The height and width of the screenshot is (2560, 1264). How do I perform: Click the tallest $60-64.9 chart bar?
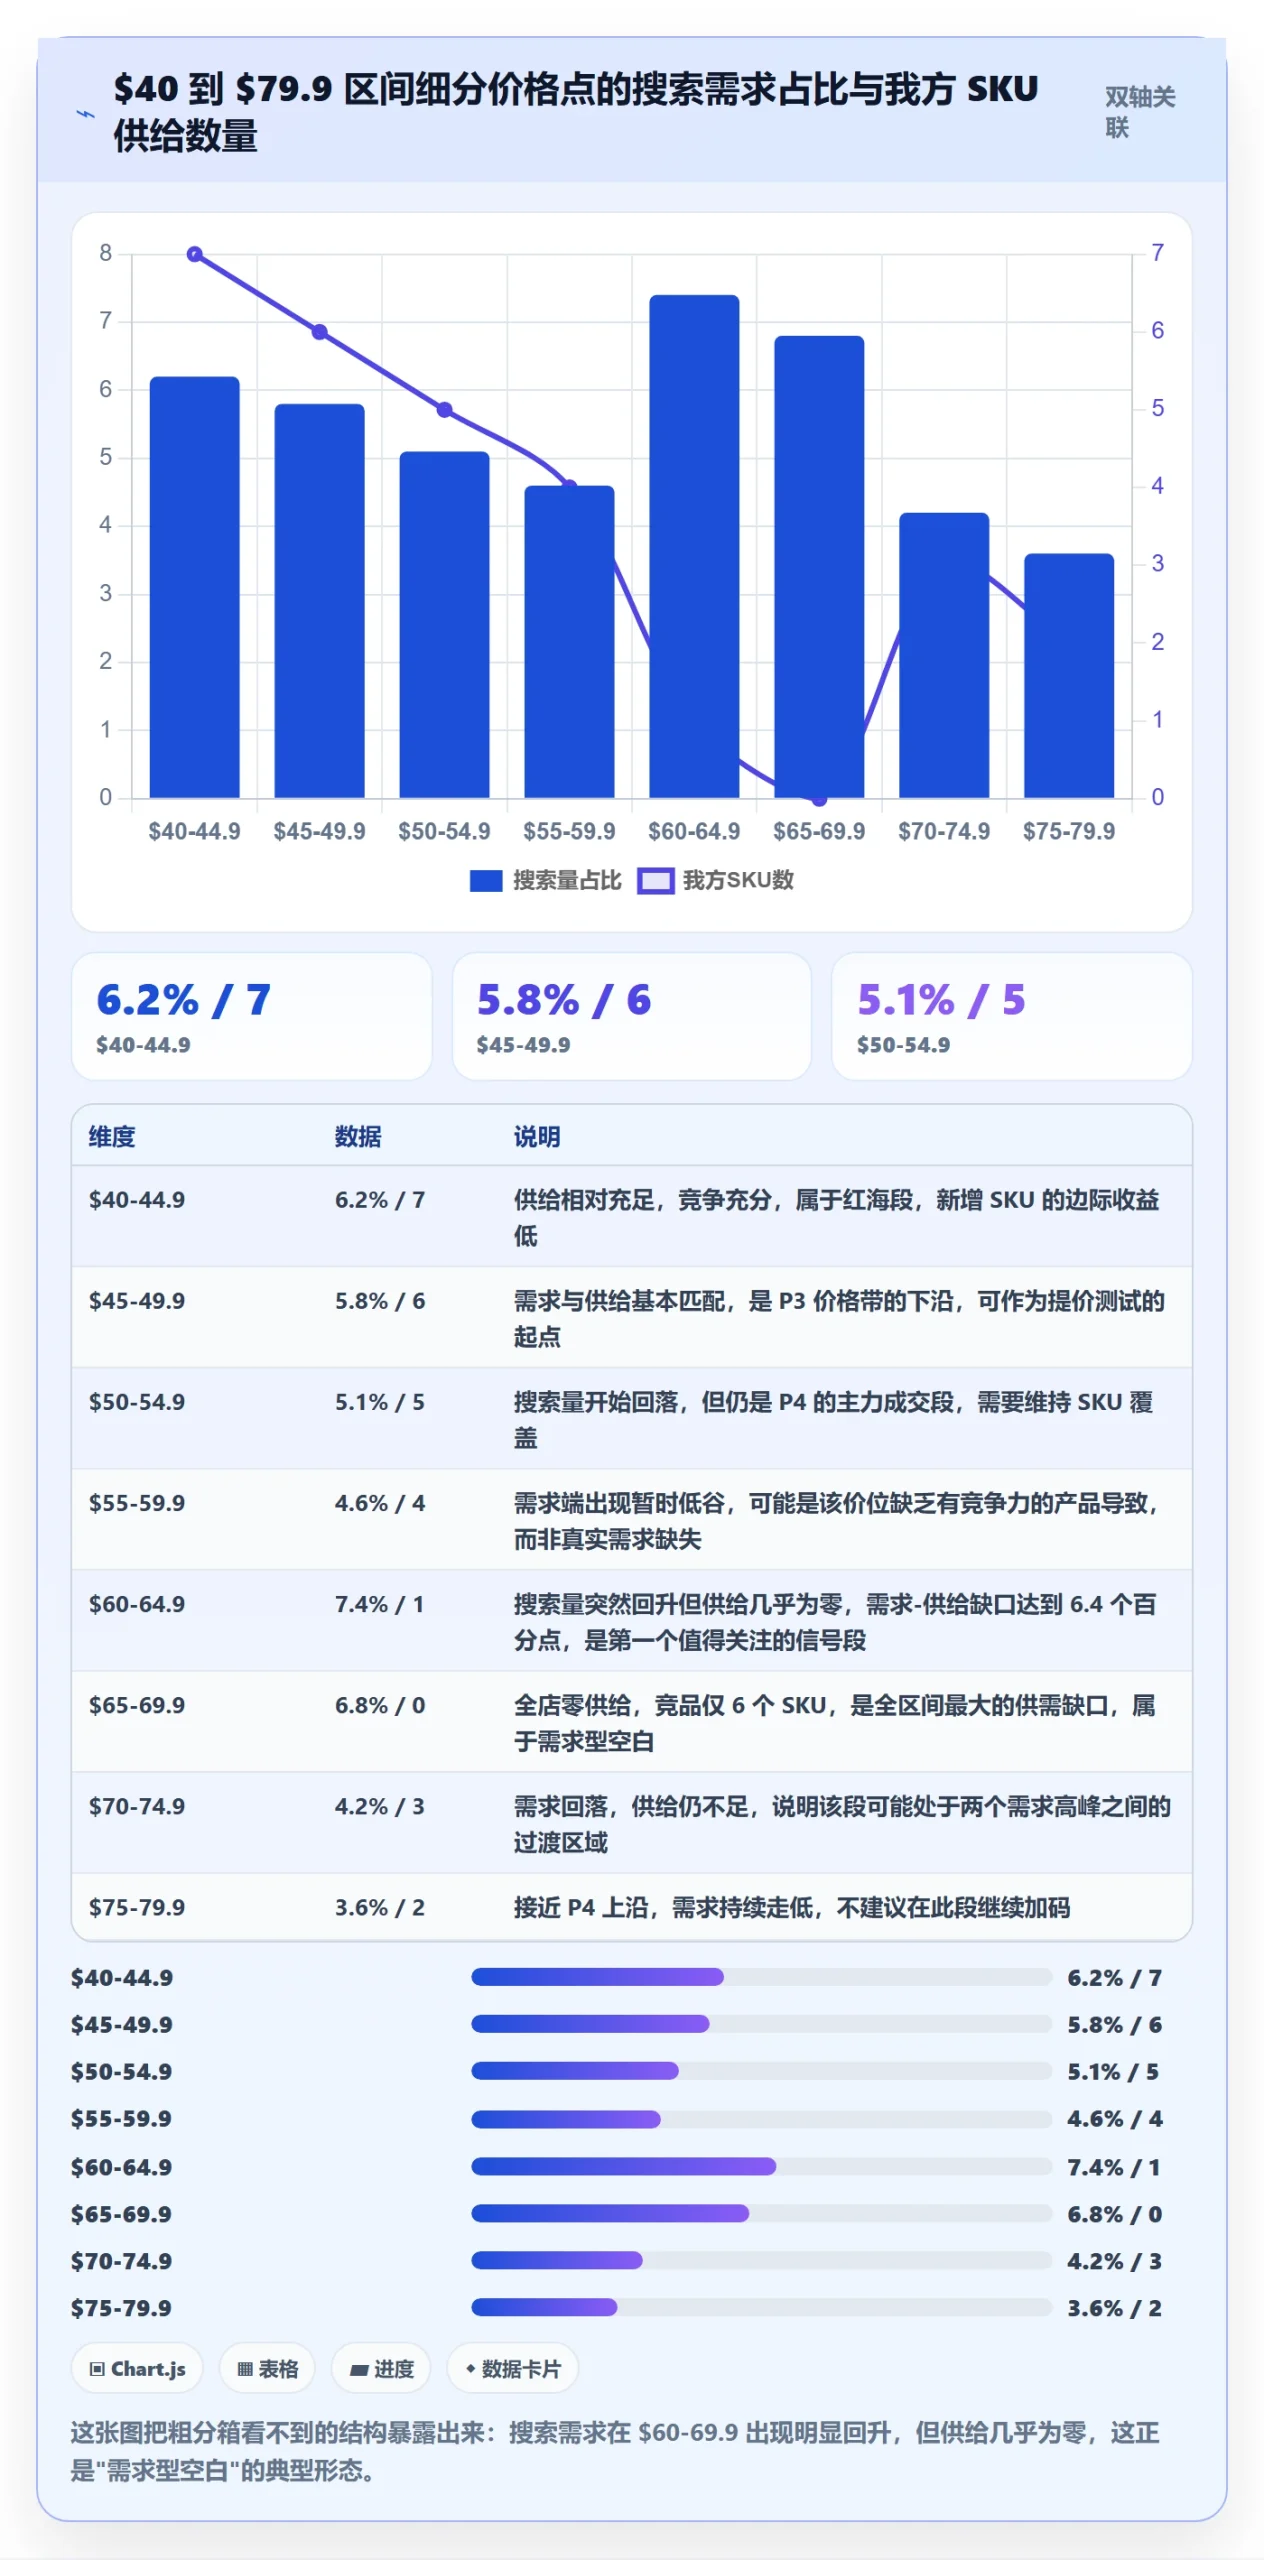click(x=694, y=546)
